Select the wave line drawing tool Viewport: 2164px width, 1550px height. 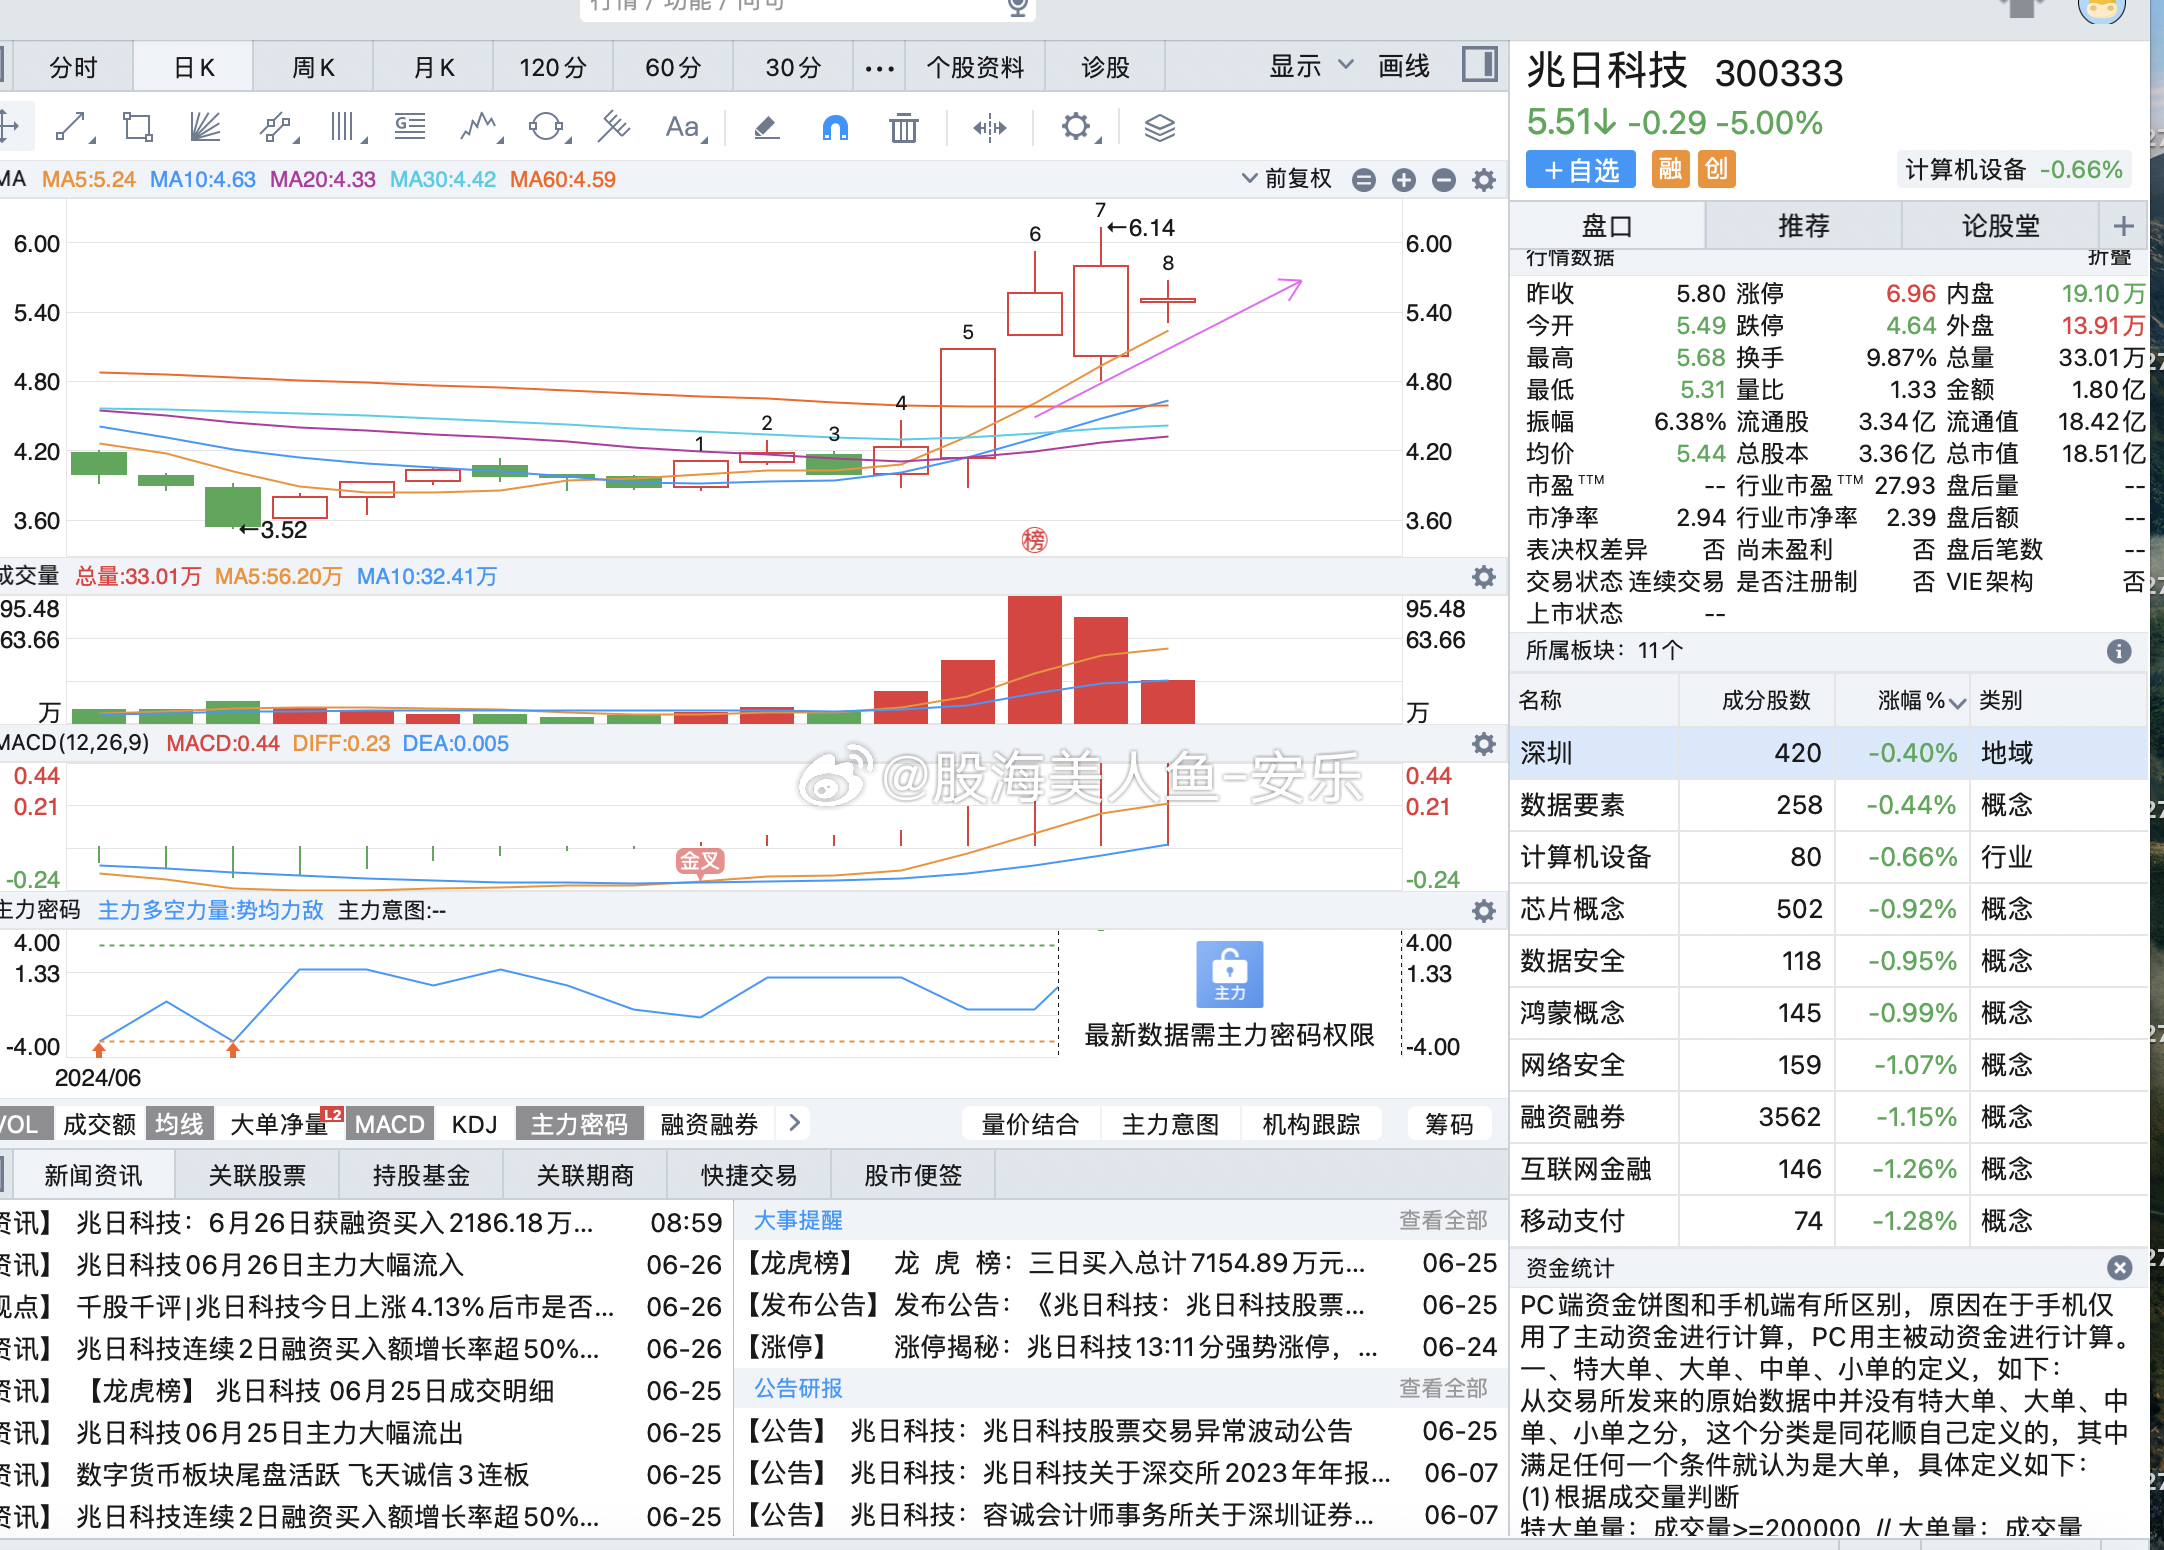478,127
